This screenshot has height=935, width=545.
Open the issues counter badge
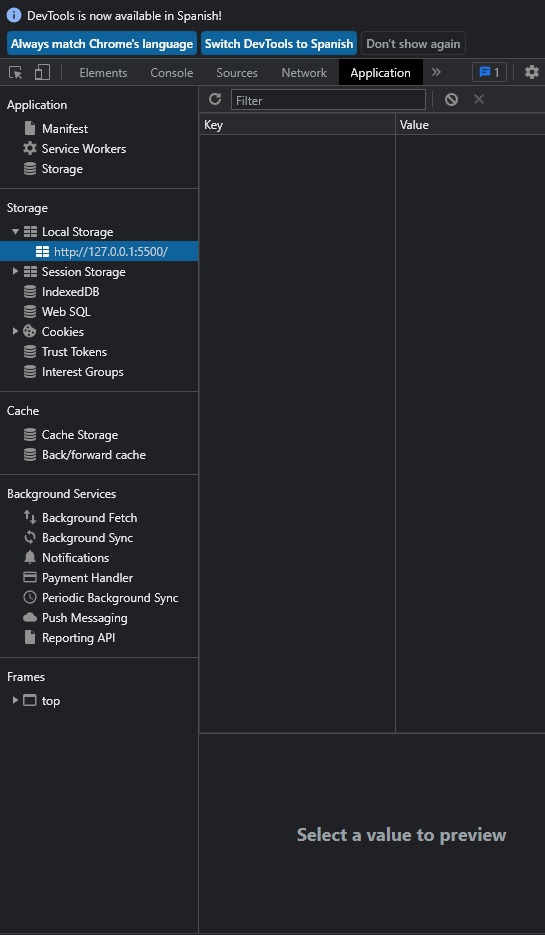point(489,73)
